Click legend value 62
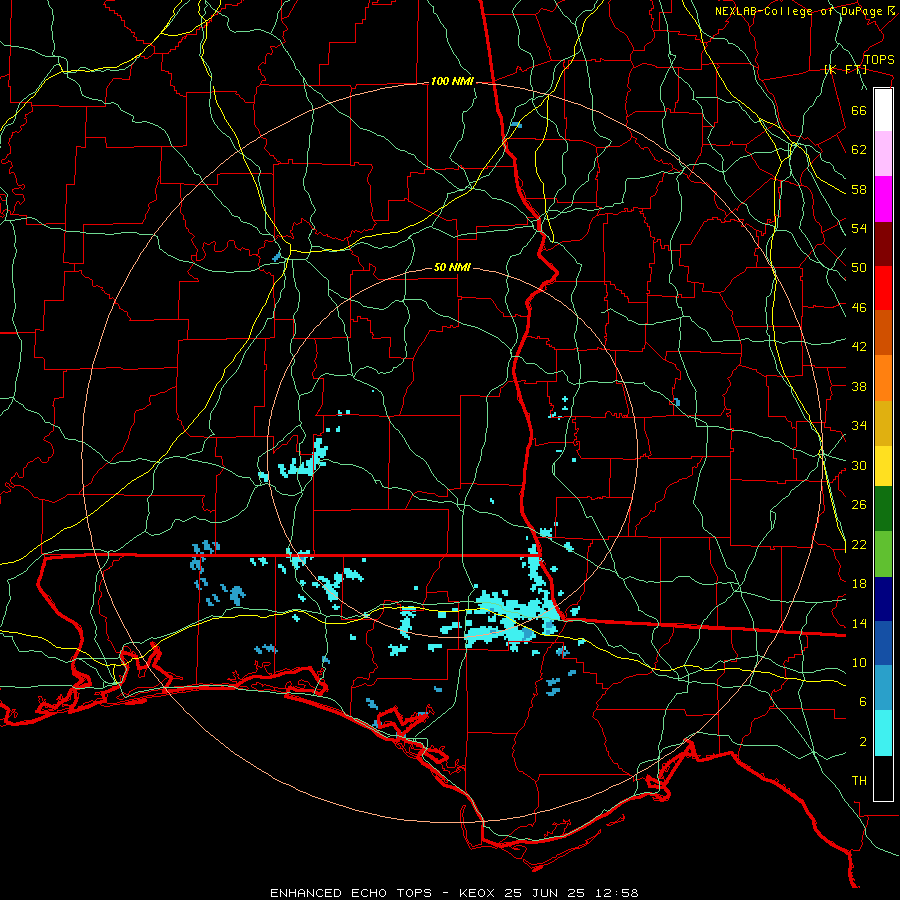The image size is (900, 900). (x=859, y=150)
